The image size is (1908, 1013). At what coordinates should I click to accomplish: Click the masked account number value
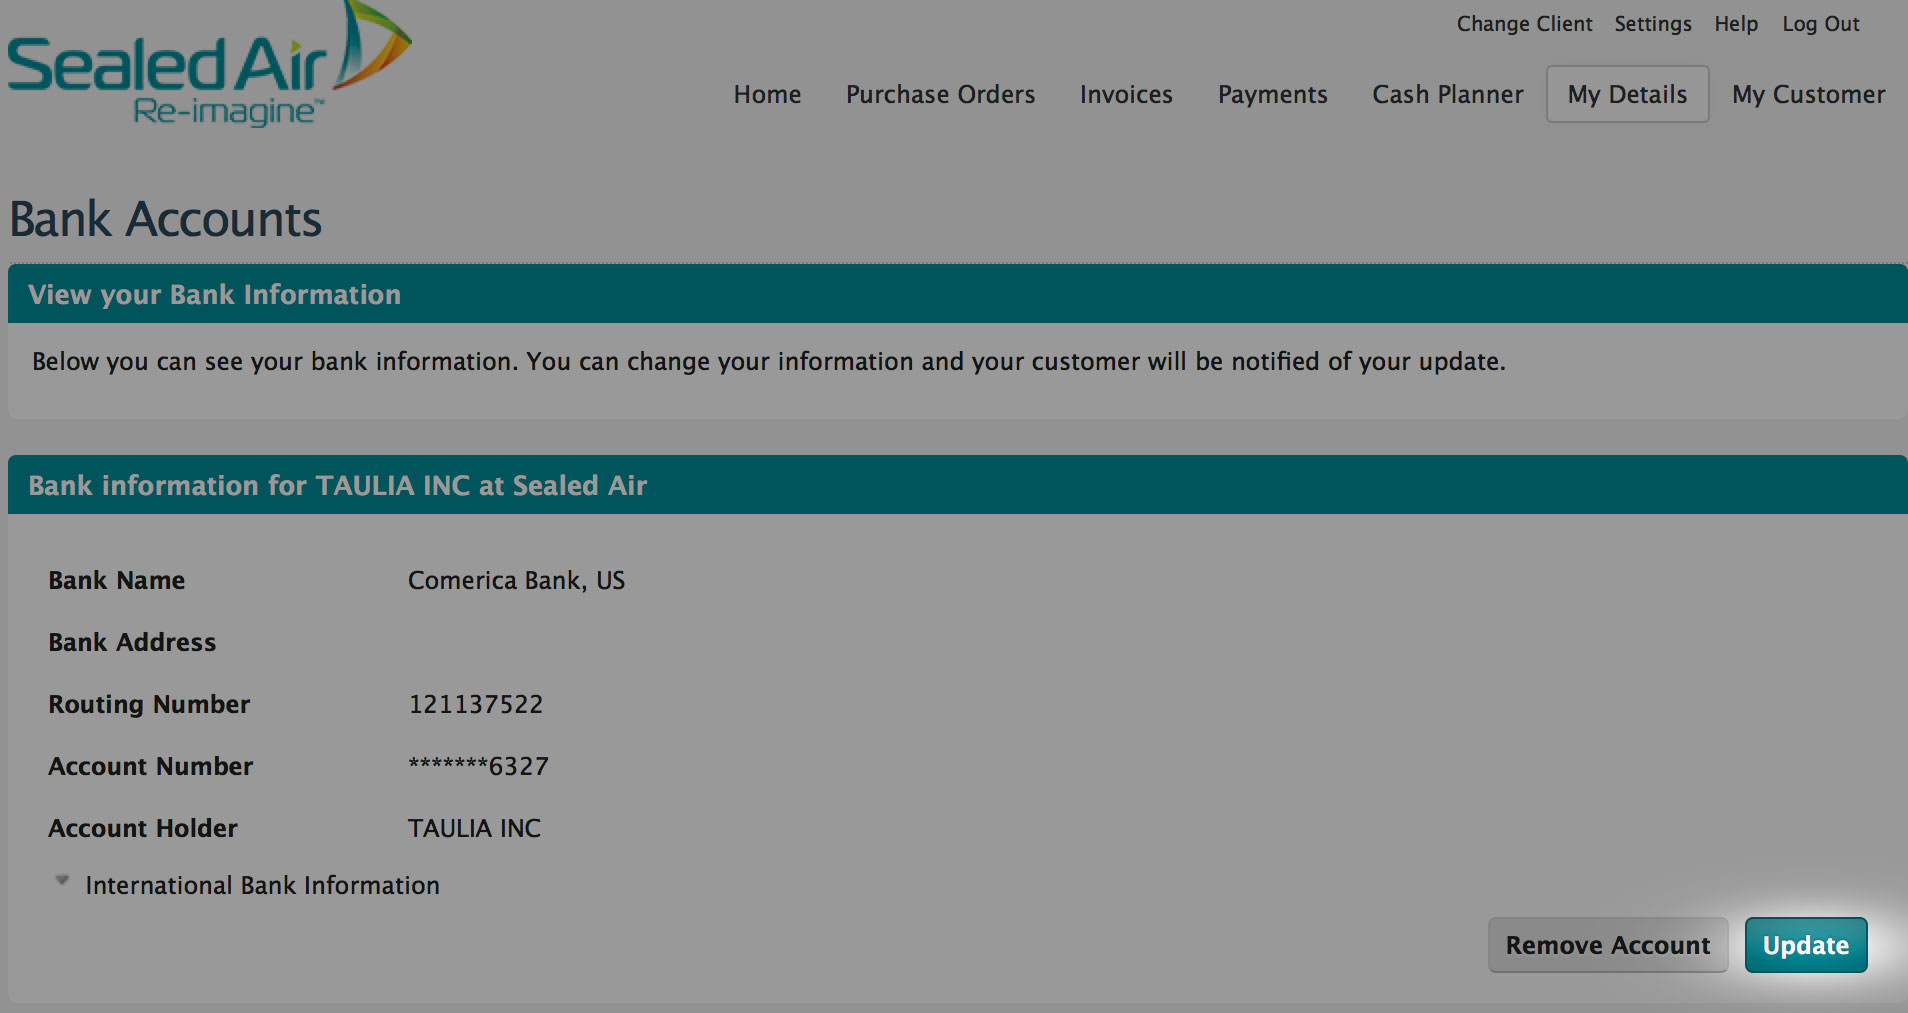click(478, 766)
